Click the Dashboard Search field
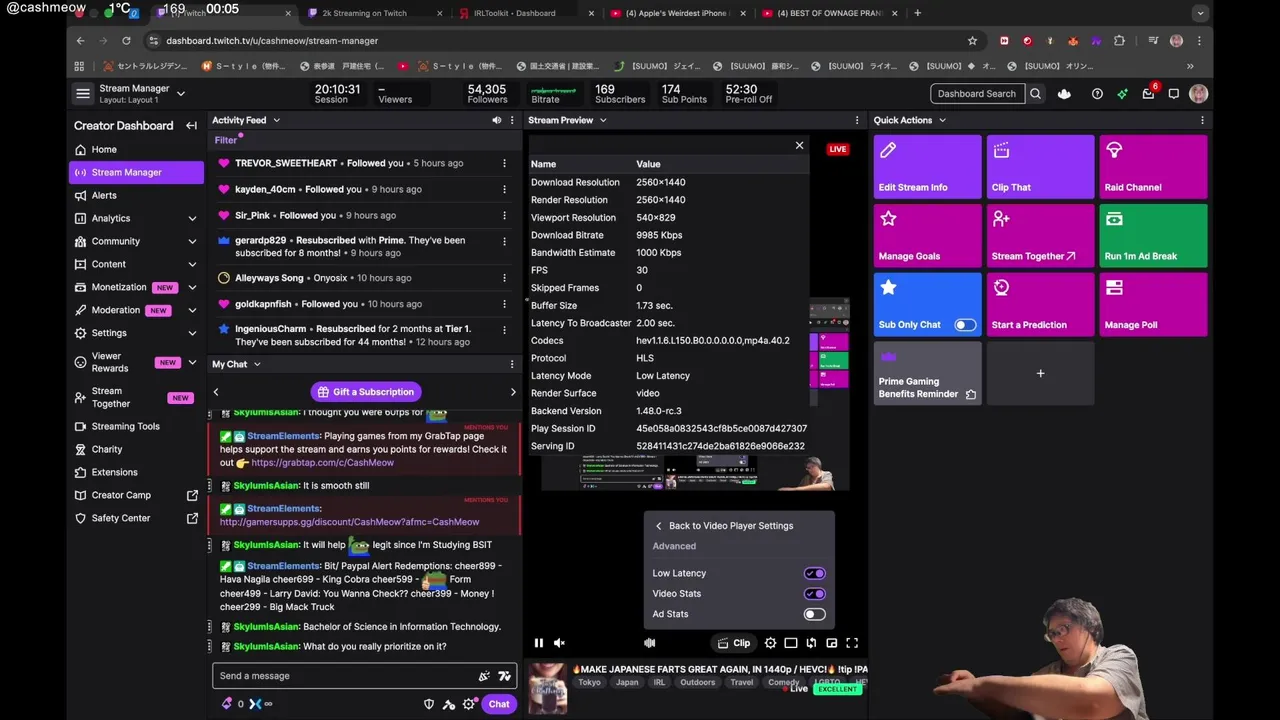This screenshot has height=720, width=1280. [977, 94]
